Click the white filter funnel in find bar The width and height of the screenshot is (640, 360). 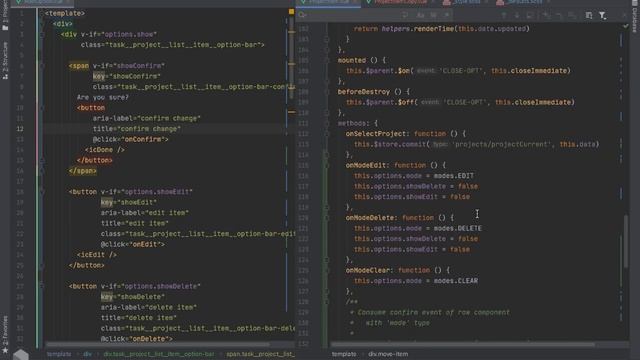[x=602, y=15]
